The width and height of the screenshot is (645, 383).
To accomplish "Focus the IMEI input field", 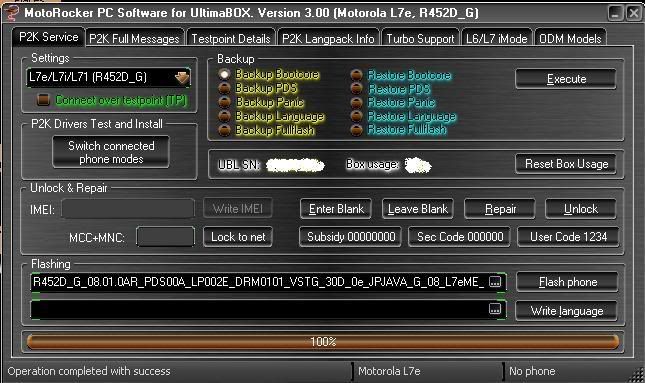I will pos(128,209).
